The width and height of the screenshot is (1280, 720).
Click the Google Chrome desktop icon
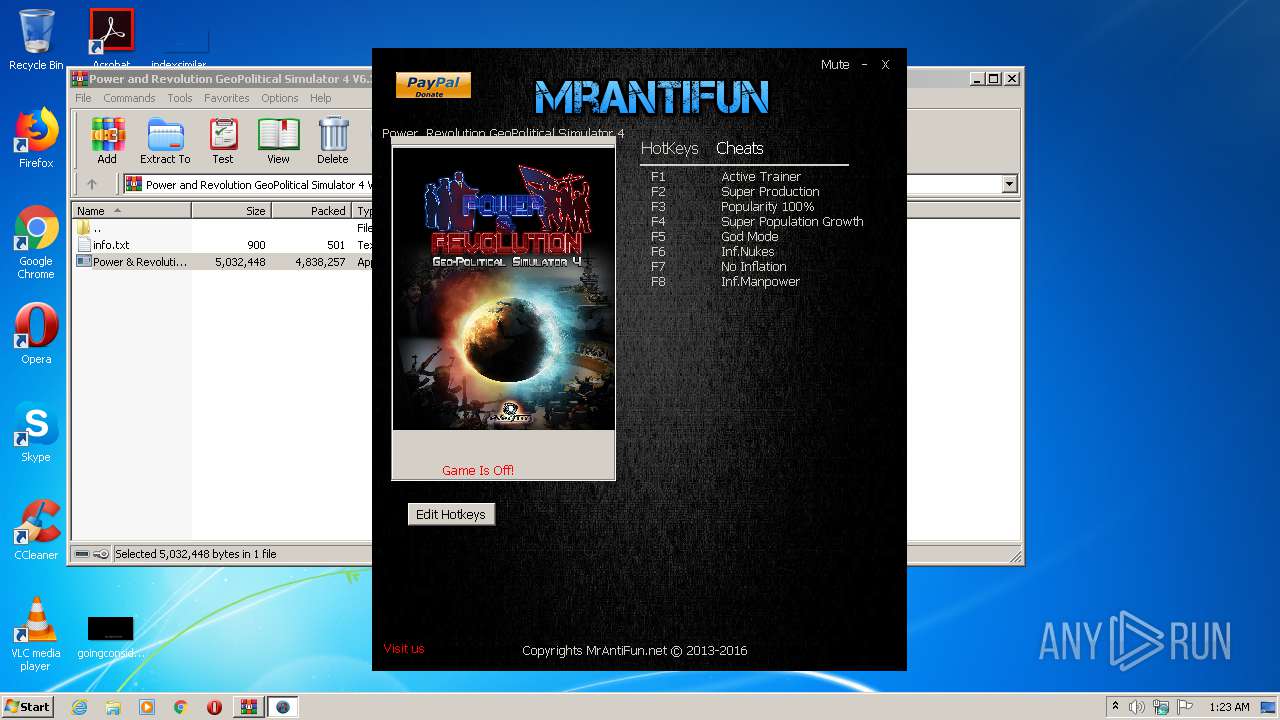36,243
